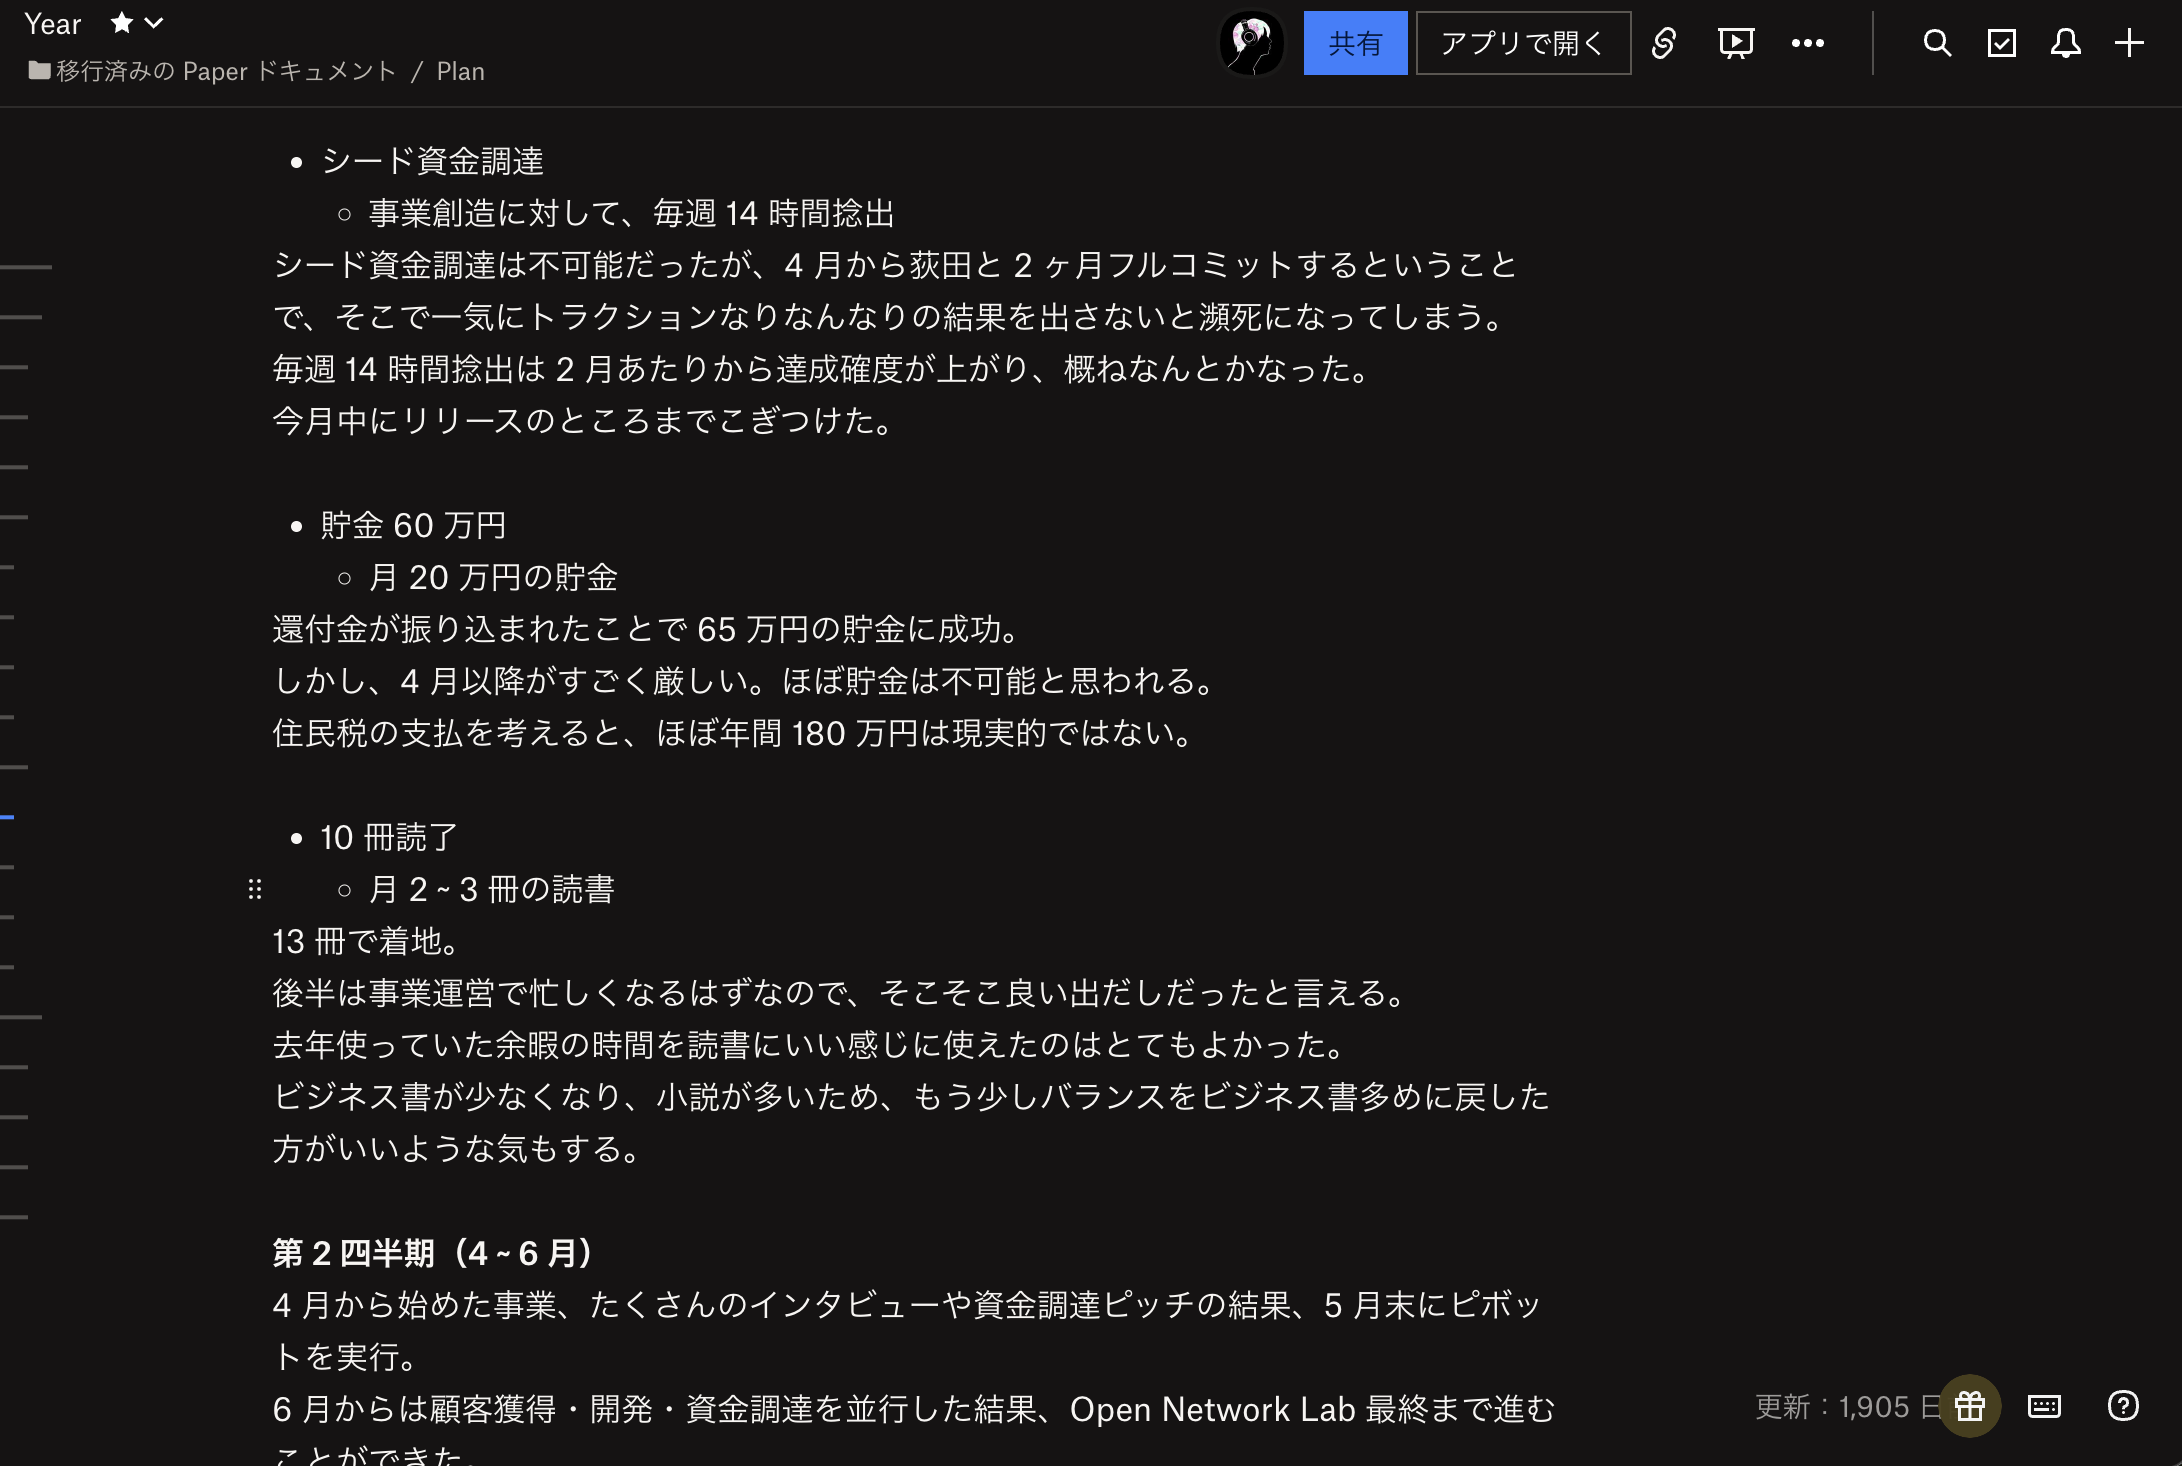Click drag handle beside 月 2~3 冊の読書
Screen dimensions: 2182x1466
point(255,889)
